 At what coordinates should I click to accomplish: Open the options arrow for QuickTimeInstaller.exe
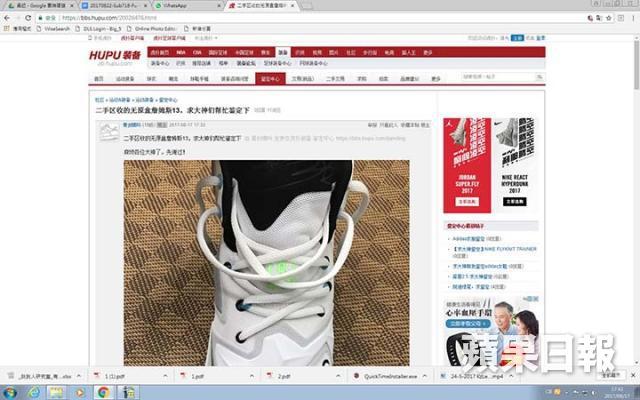click(425, 376)
